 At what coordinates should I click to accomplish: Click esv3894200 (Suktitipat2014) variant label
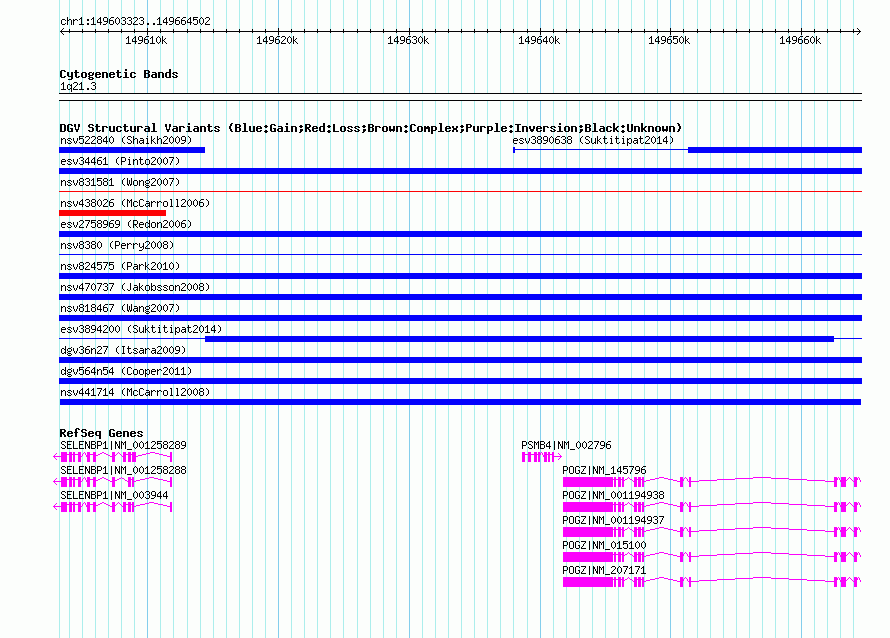tap(141, 329)
